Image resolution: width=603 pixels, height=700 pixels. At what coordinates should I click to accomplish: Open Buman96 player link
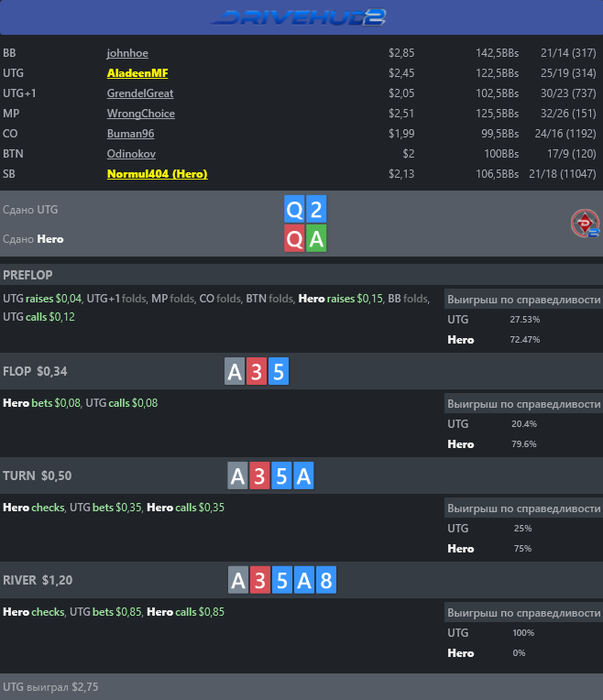130,133
